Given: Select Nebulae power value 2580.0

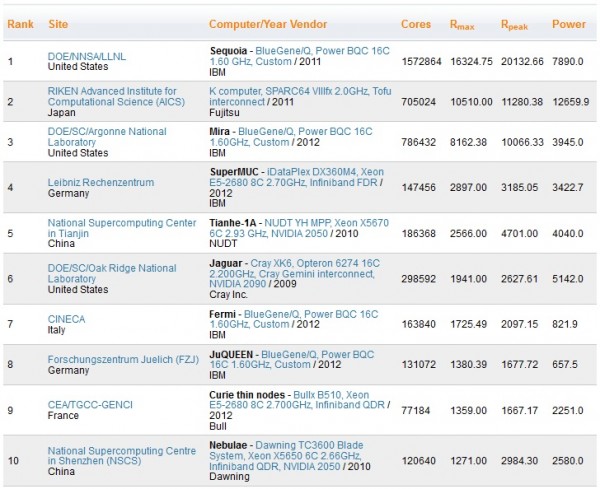Looking at the screenshot, I should (568, 461).
